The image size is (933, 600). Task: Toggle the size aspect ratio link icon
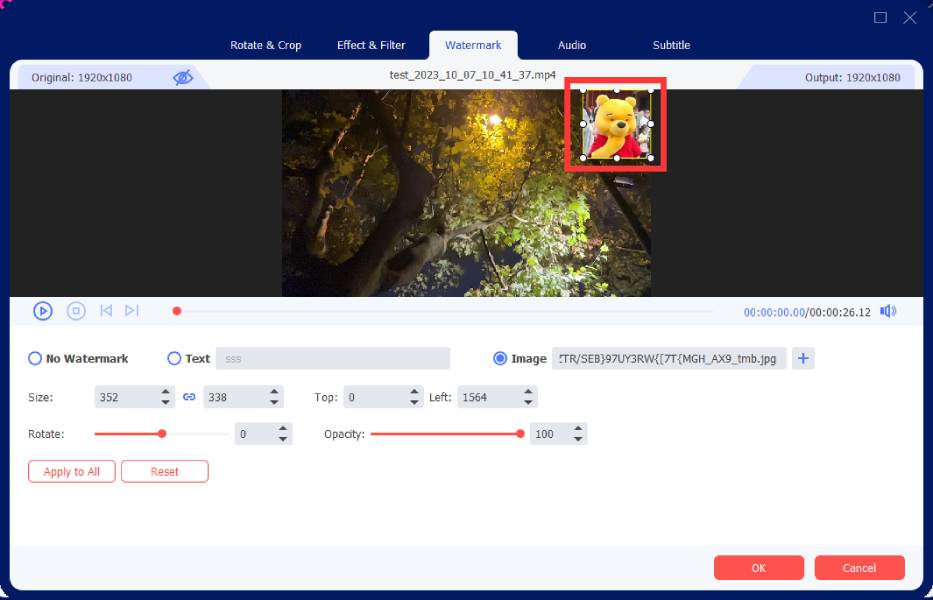click(189, 397)
